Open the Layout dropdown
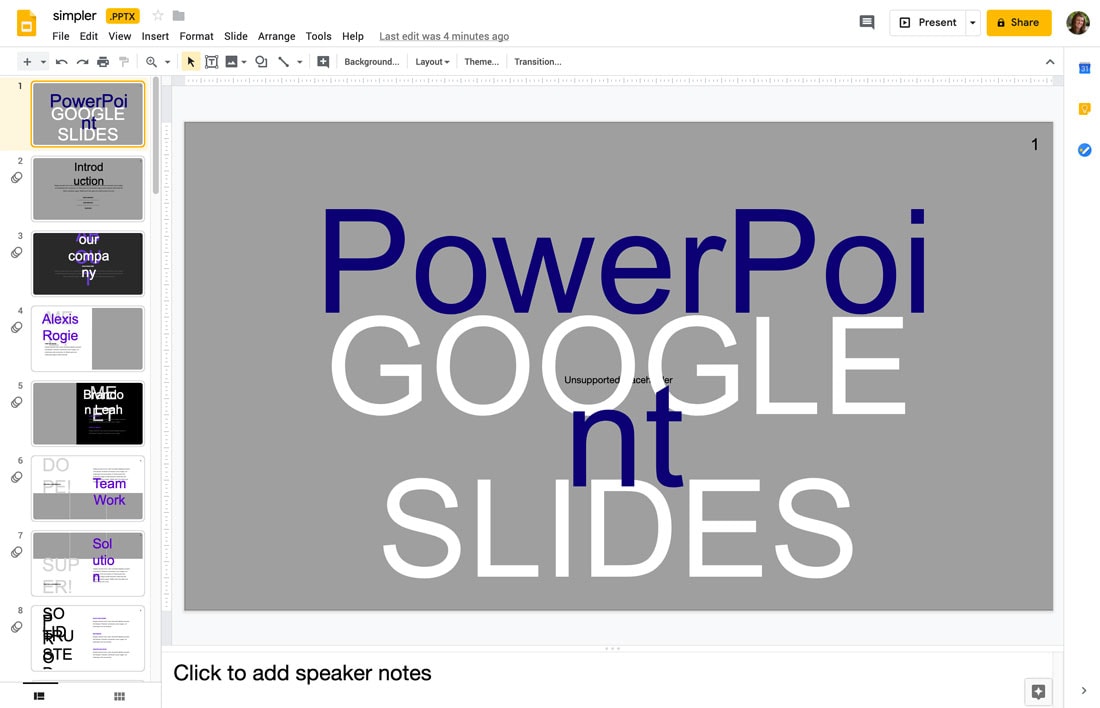This screenshot has width=1100, height=708. [x=432, y=62]
